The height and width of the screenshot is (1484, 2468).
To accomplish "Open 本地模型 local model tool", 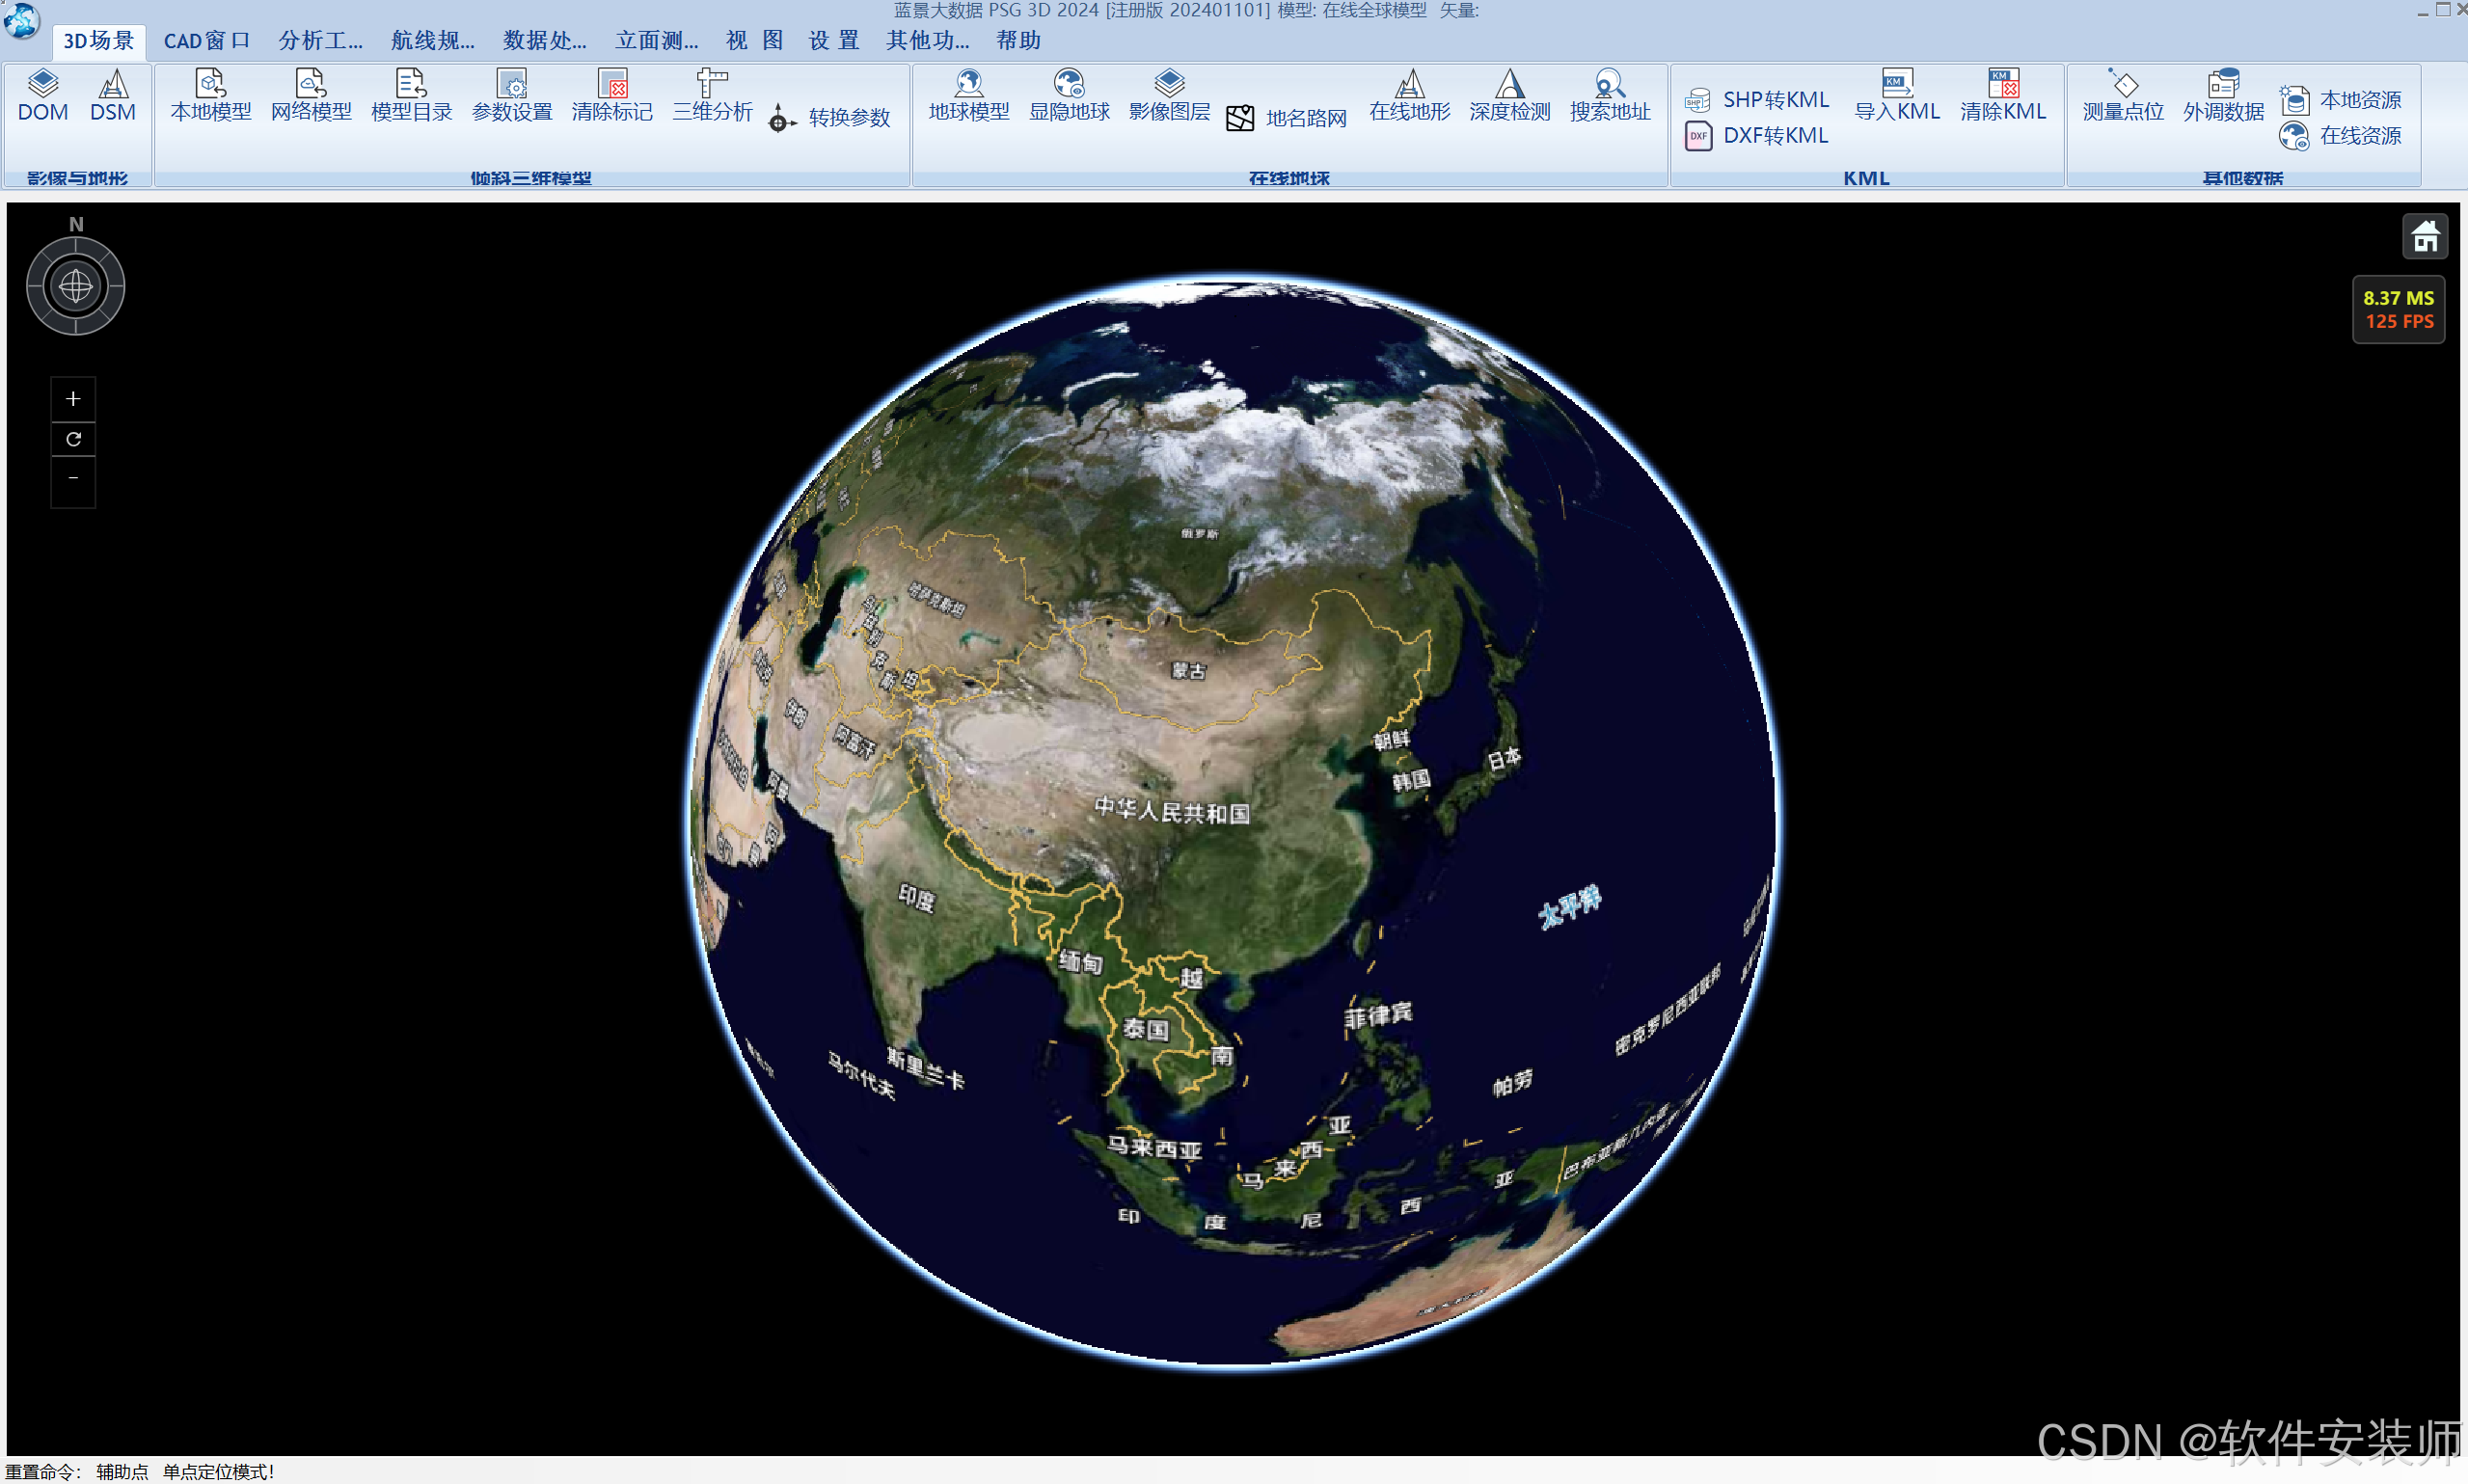I will tap(210, 95).
